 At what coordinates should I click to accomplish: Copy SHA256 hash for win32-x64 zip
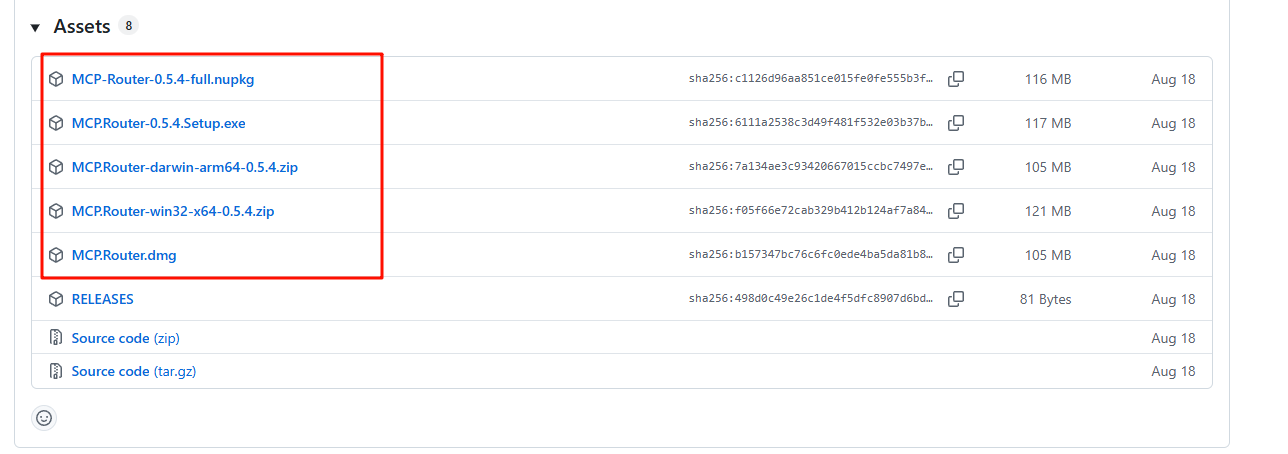click(956, 211)
